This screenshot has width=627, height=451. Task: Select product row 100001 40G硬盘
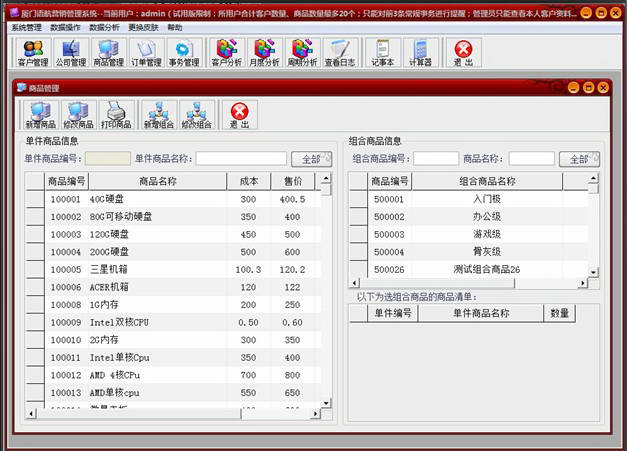pyautogui.click(x=183, y=199)
